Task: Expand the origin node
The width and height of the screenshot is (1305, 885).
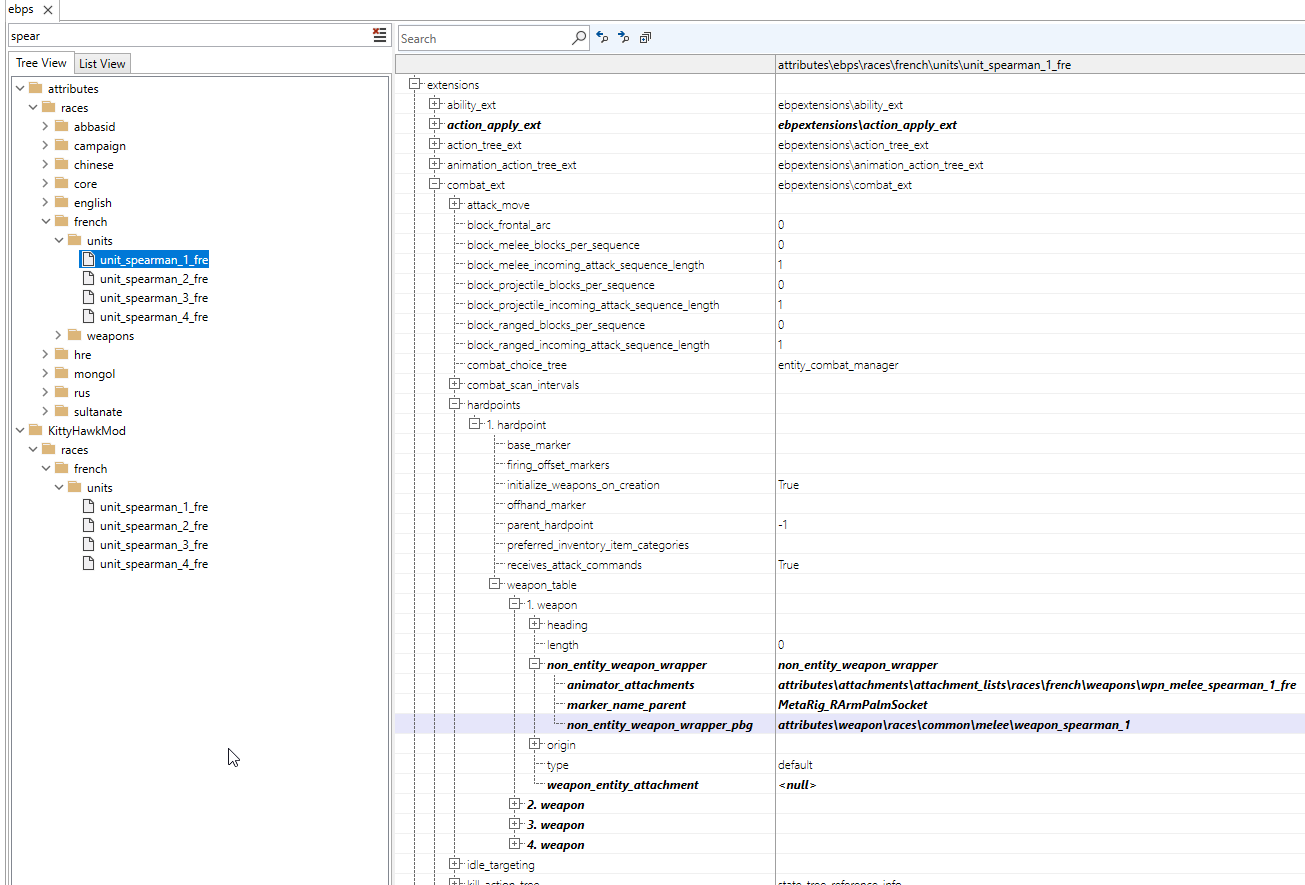Action: tap(535, 744)
